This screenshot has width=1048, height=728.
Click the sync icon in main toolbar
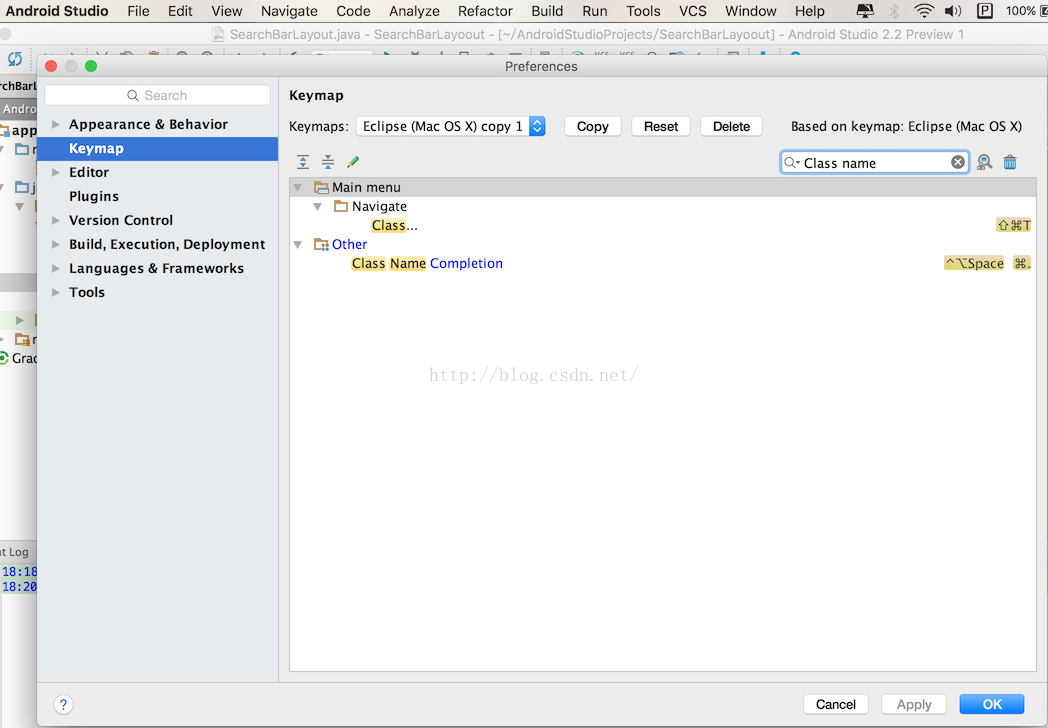(x=15, y=59)
